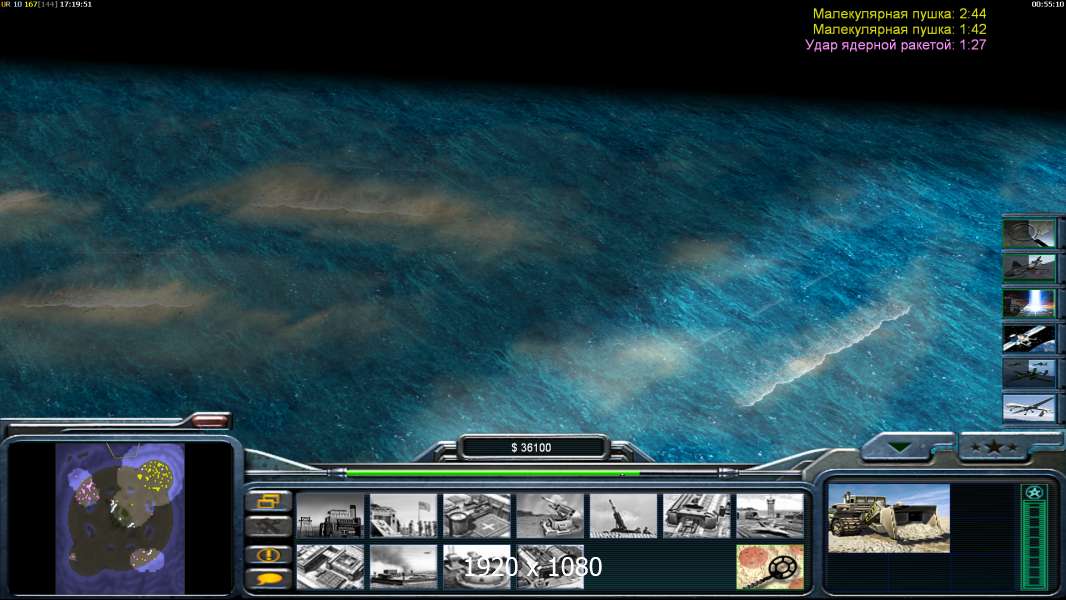
Task: Build the Airfield with control tower
Action: click(x=770, y=516)
